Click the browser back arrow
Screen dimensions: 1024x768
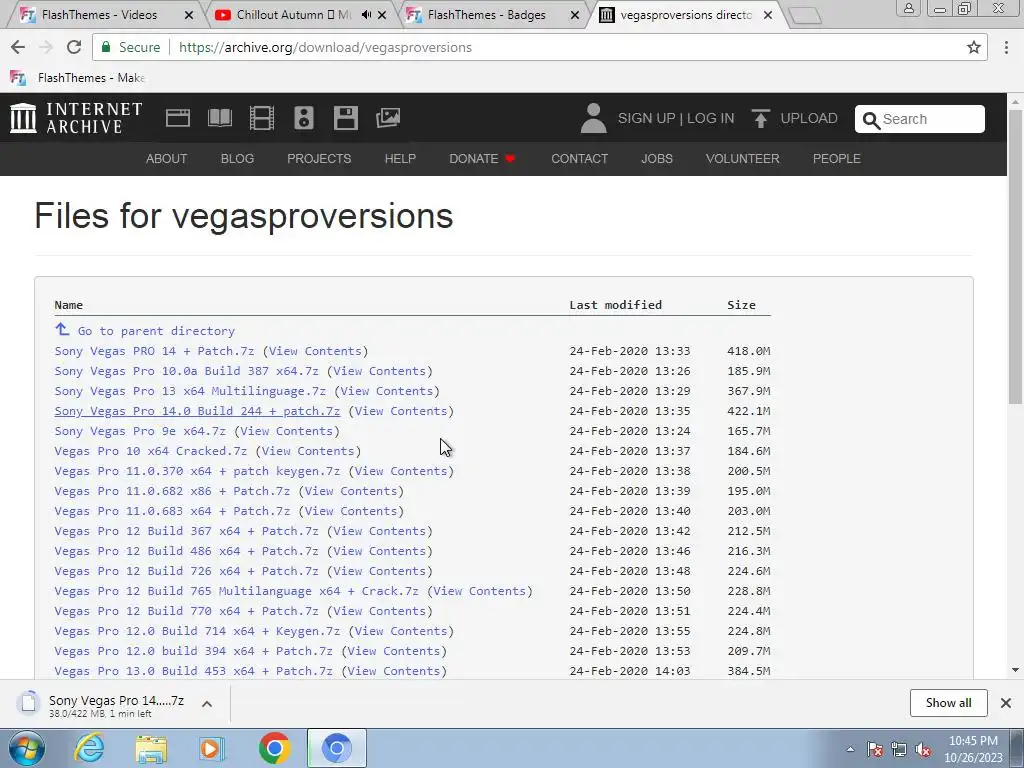coord(18,47)
